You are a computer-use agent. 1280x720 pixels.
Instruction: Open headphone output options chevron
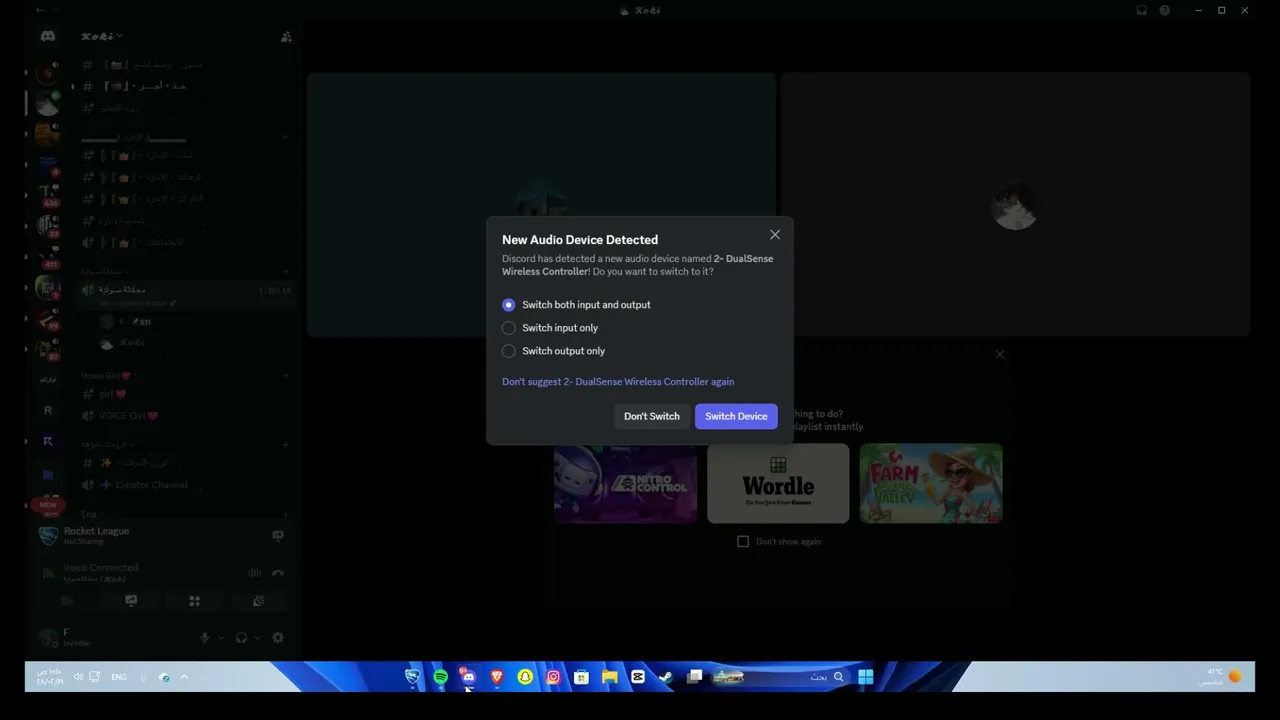257,638
